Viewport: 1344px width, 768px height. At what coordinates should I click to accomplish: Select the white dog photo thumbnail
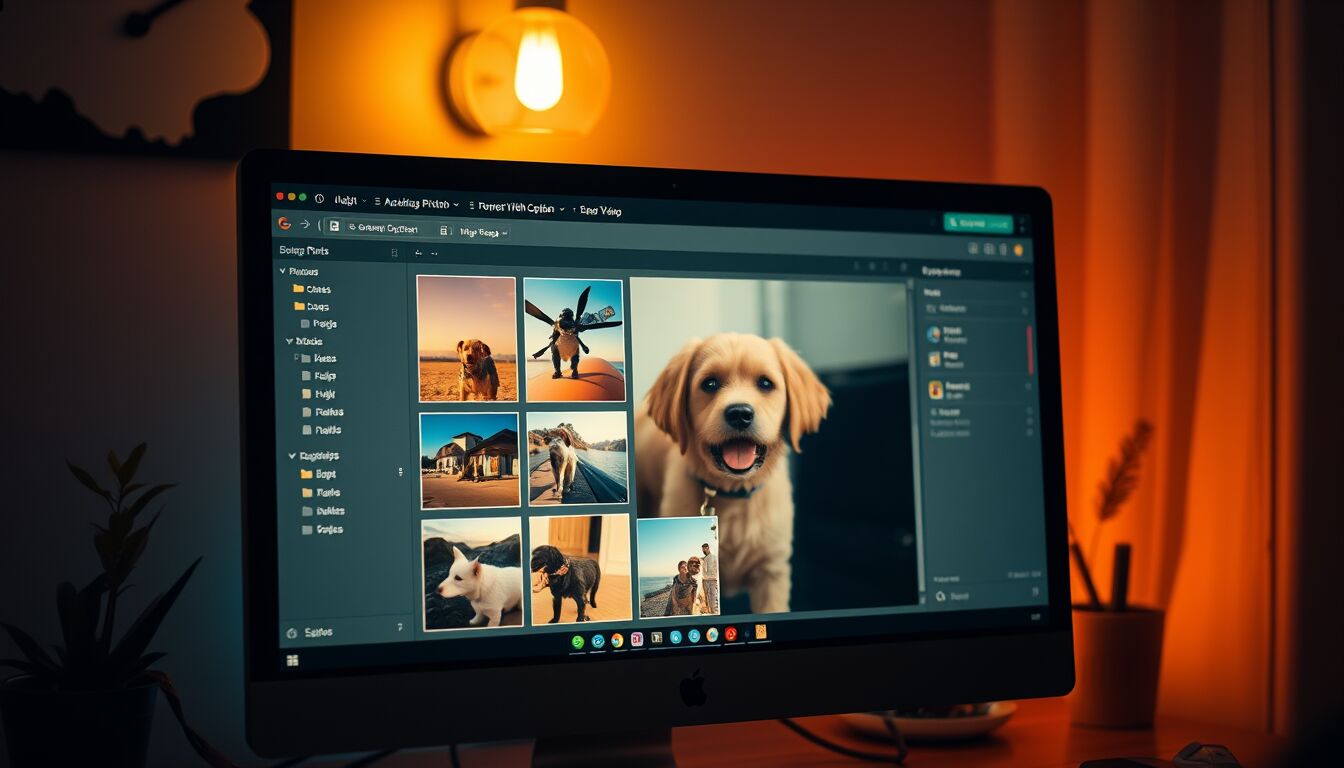click(x=472, y=574)
